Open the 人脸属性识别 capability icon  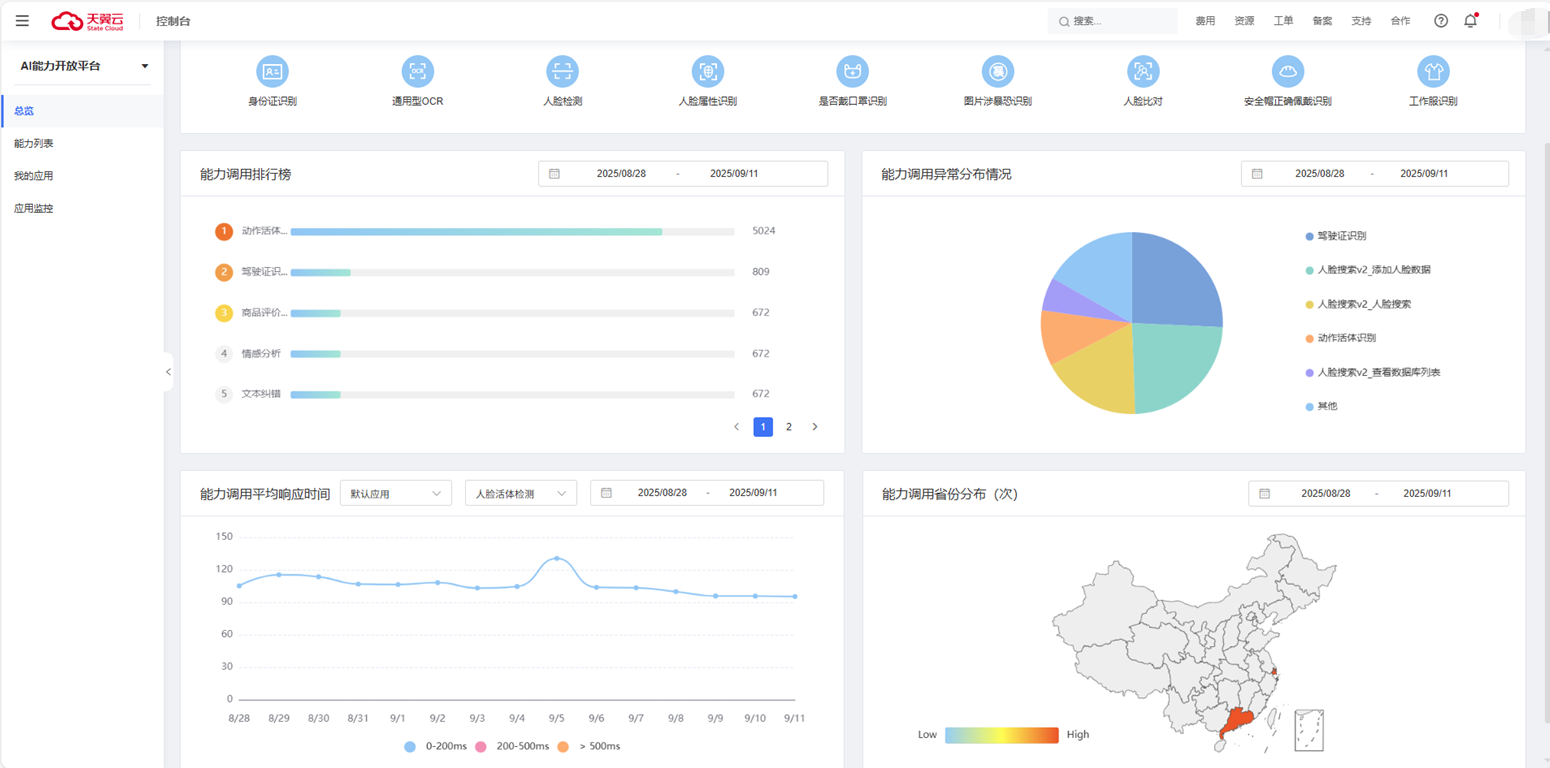pyautogui.click(x=708, y=71)
